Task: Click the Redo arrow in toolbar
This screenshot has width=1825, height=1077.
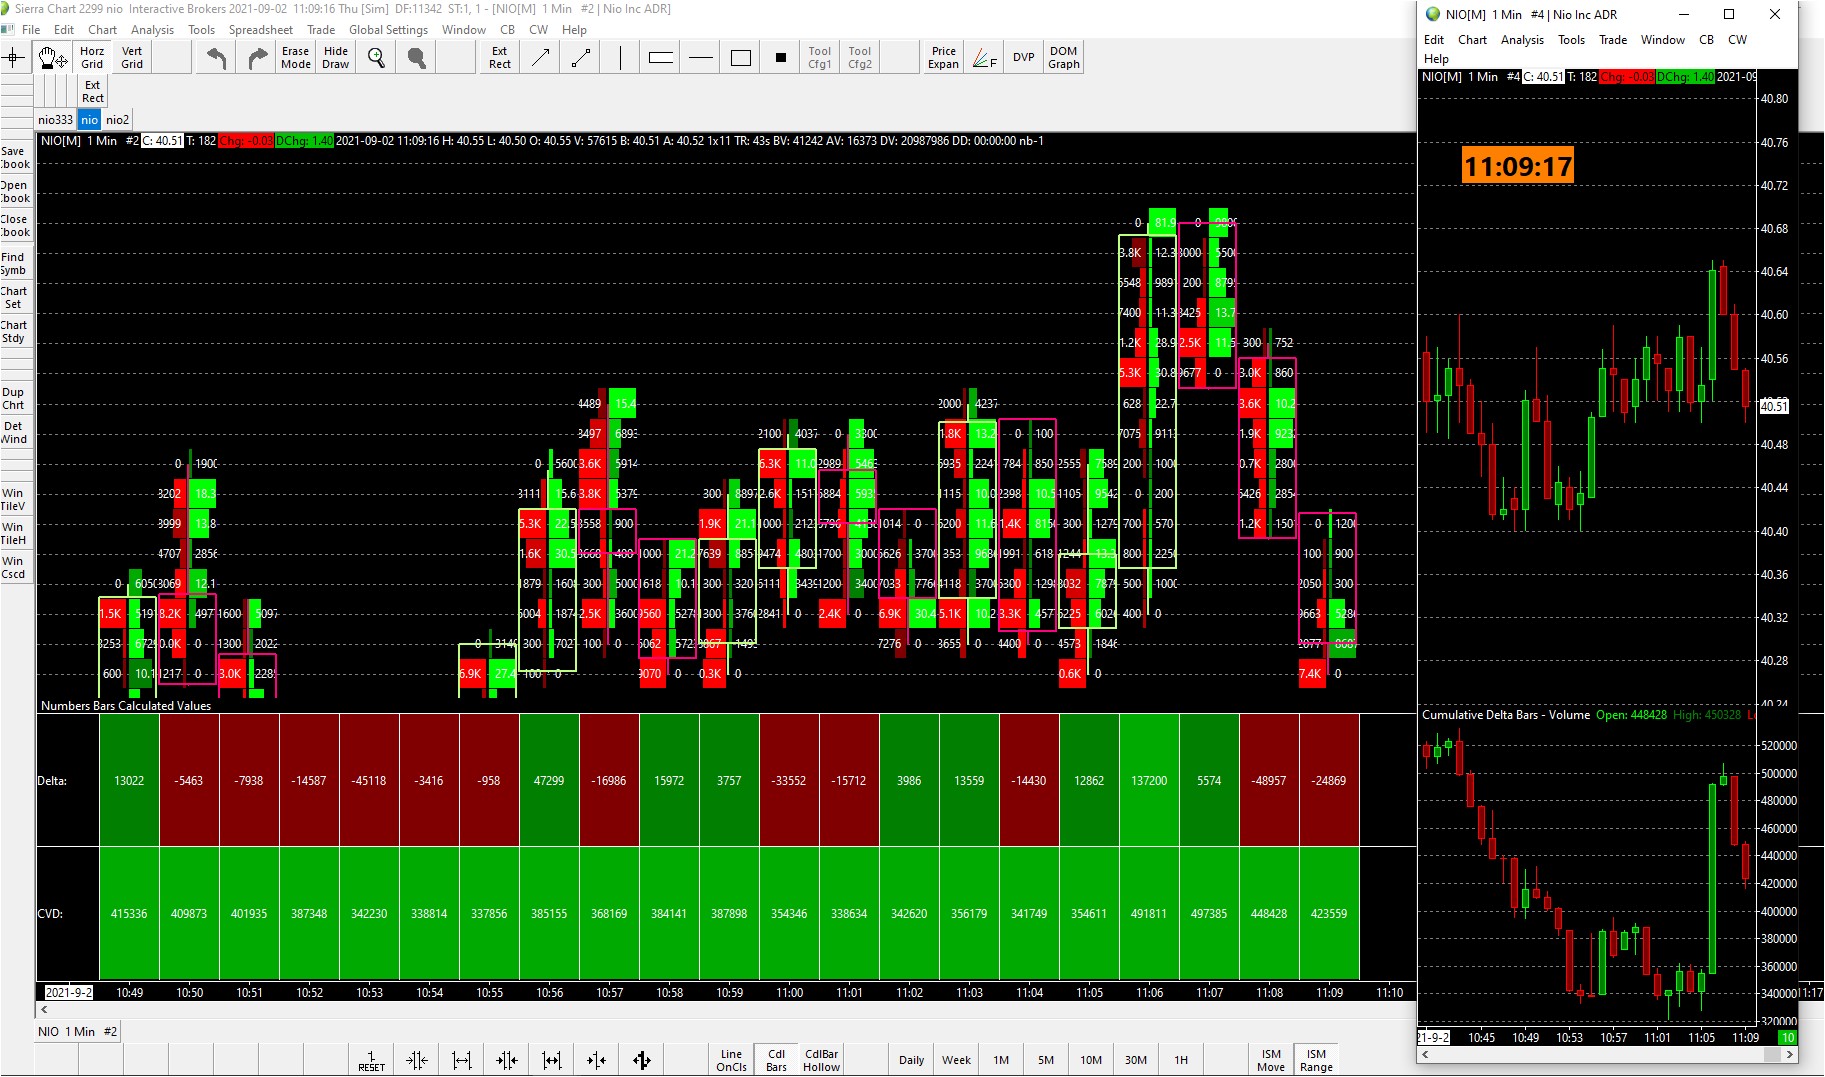Action: tap(257, 58)
